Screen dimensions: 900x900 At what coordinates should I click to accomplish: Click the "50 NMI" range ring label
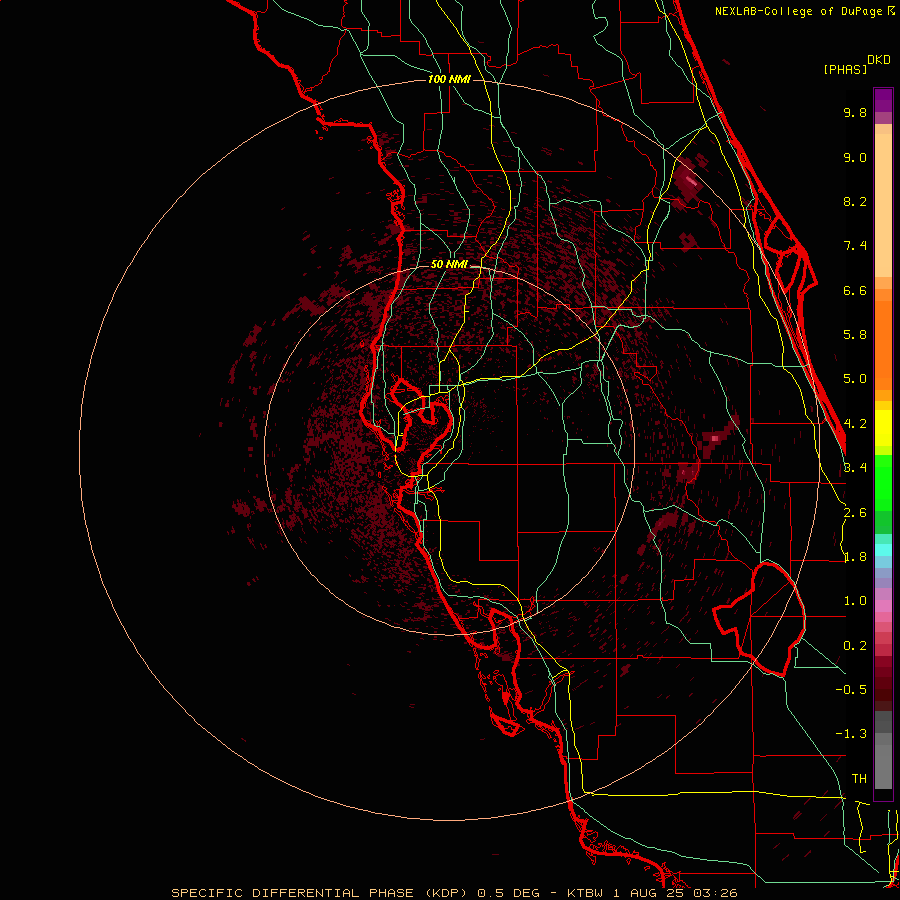coord(449,265)
